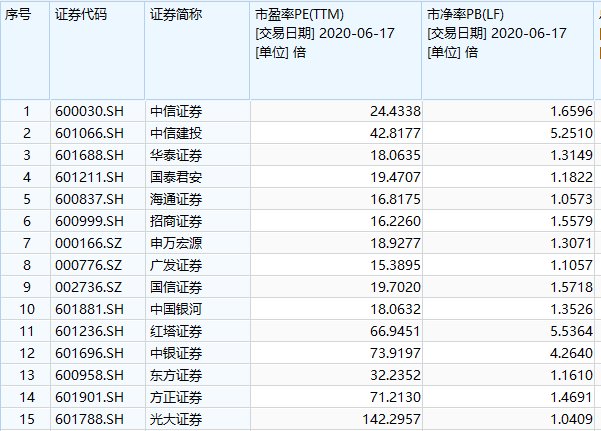
Task: Click PB value 1.0409
Action: point(571,419)
